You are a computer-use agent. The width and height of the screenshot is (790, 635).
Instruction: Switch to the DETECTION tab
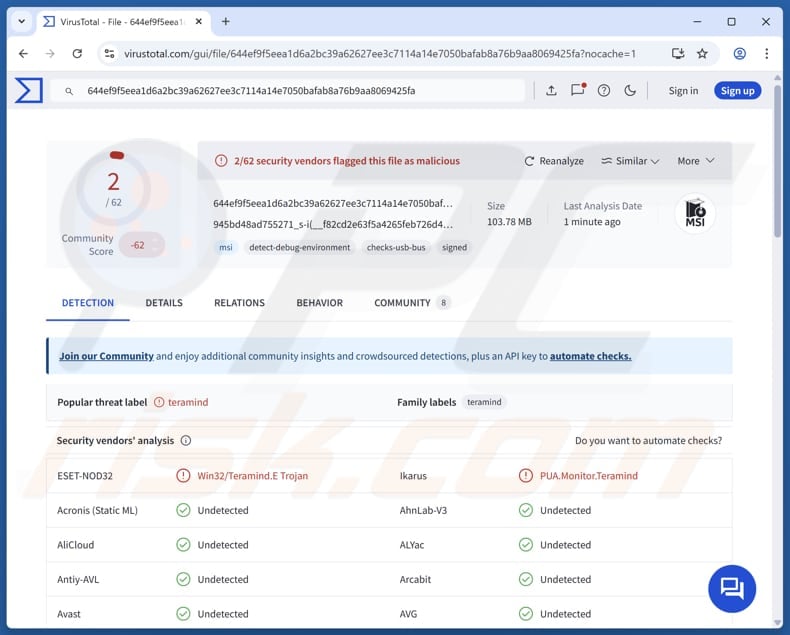coord(88,303)
